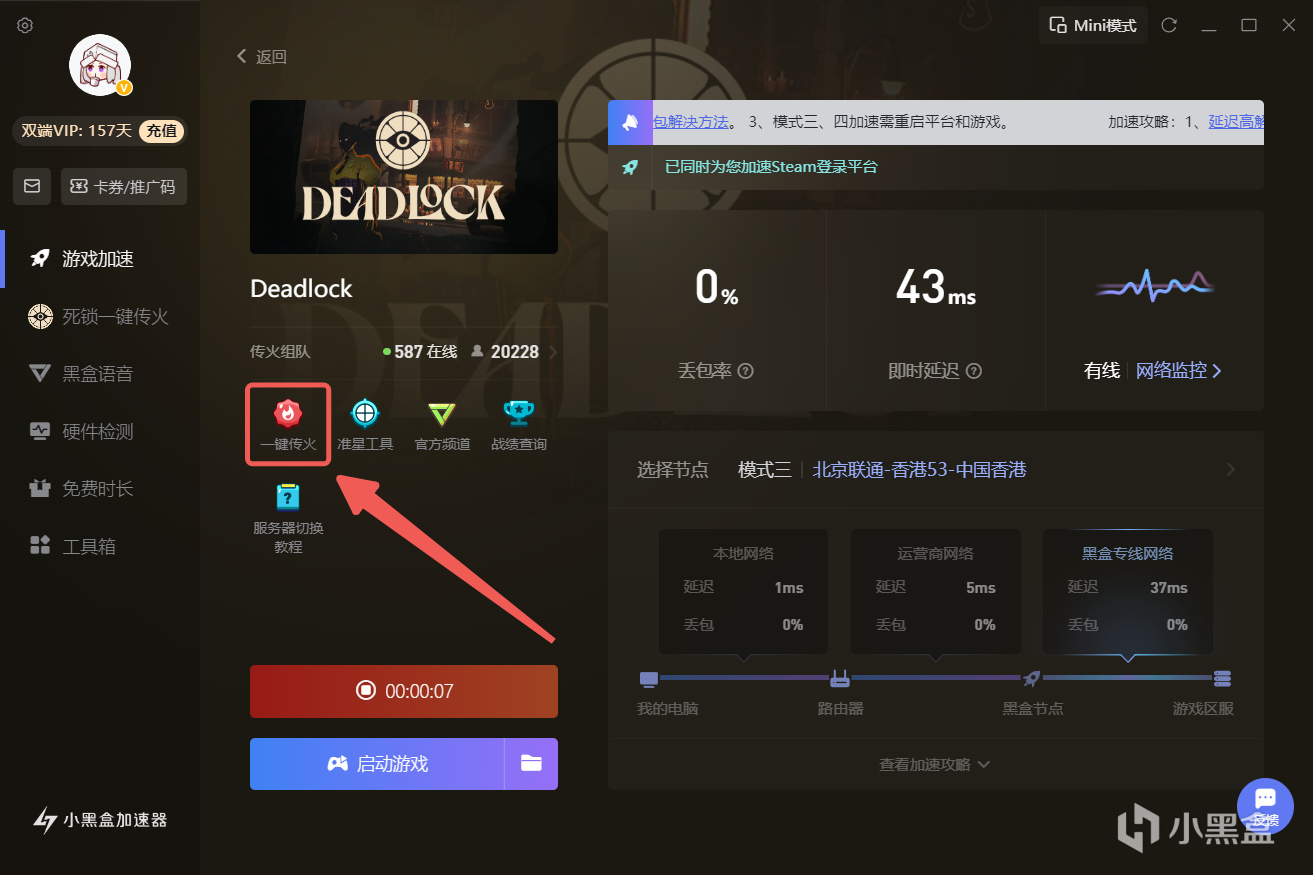Click the 充值 recharge button

pyautogui.click(x=162, y=130)
